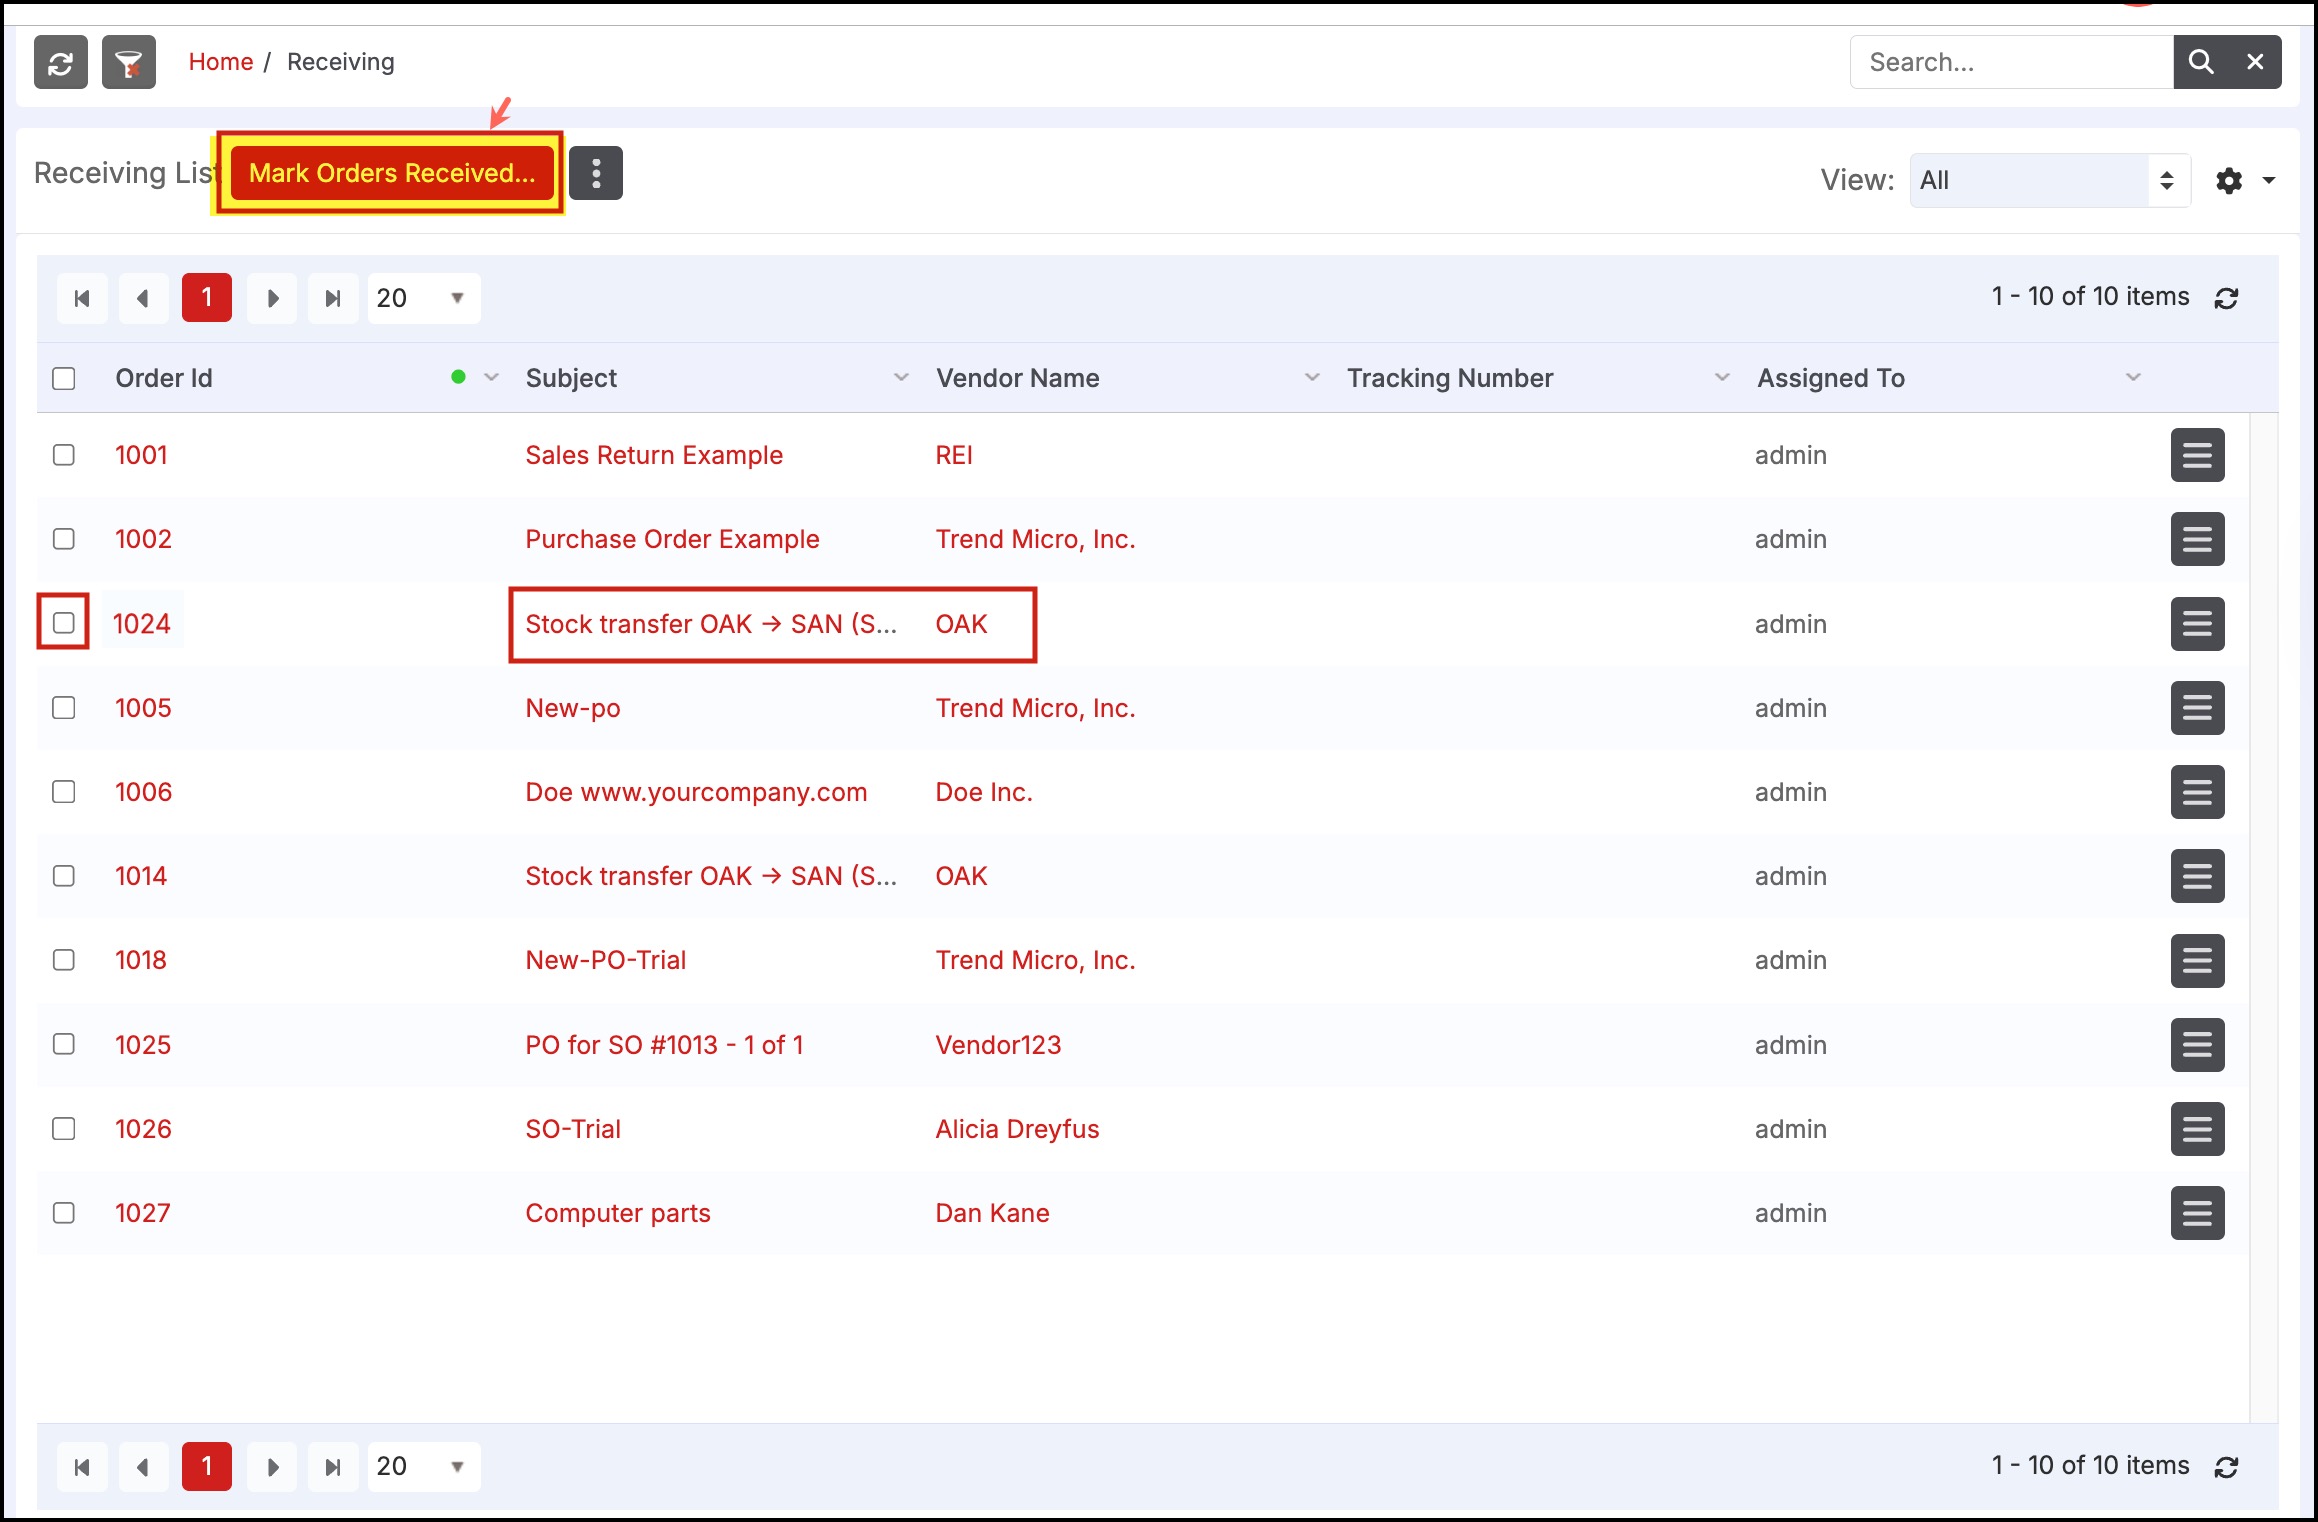Click the search magnifier button
Screen dimensions: 2318x1522
click(x=2200, y=62)
